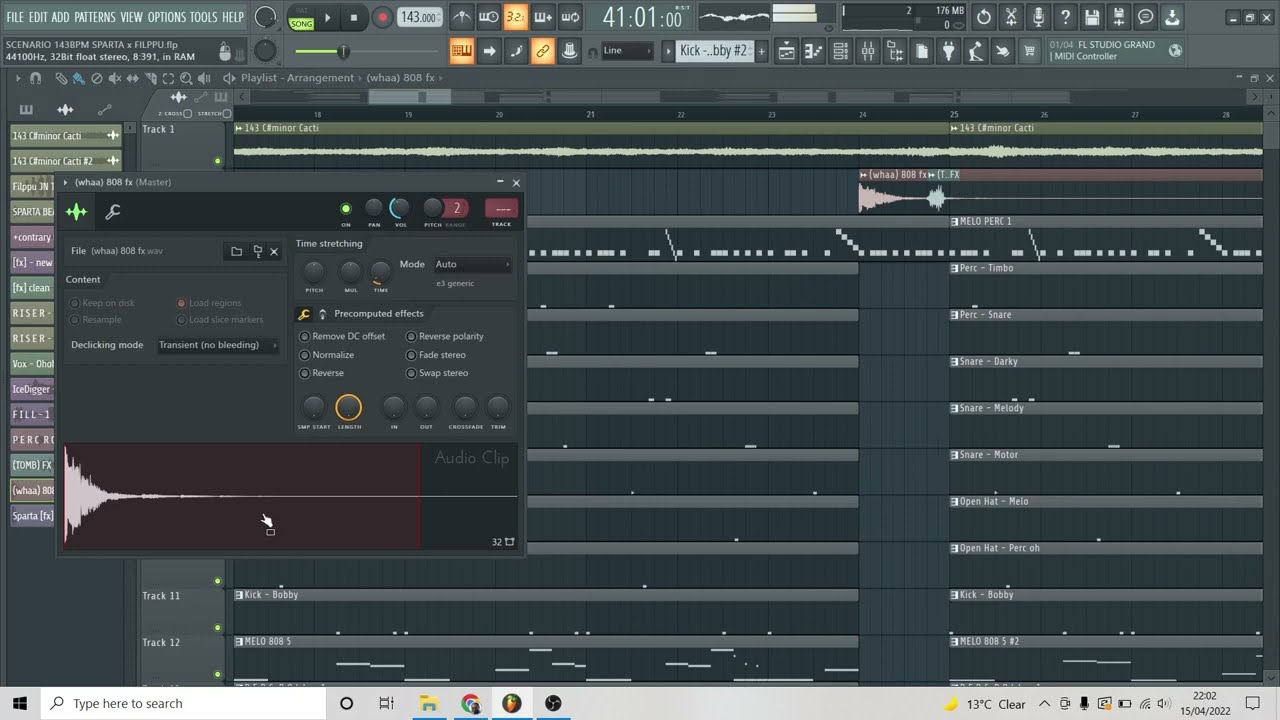Viewport: 1280px width, 720px height.
Task: Select the IceDigger clip in picker
Action: 33,389
